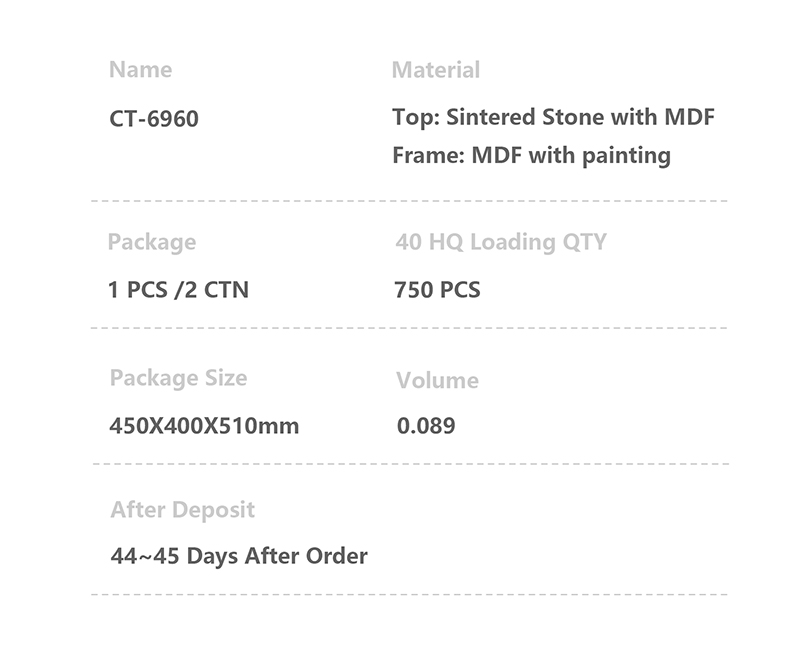800x661 pixels.
Task: Click the Name field label
Action: (140, 70)
